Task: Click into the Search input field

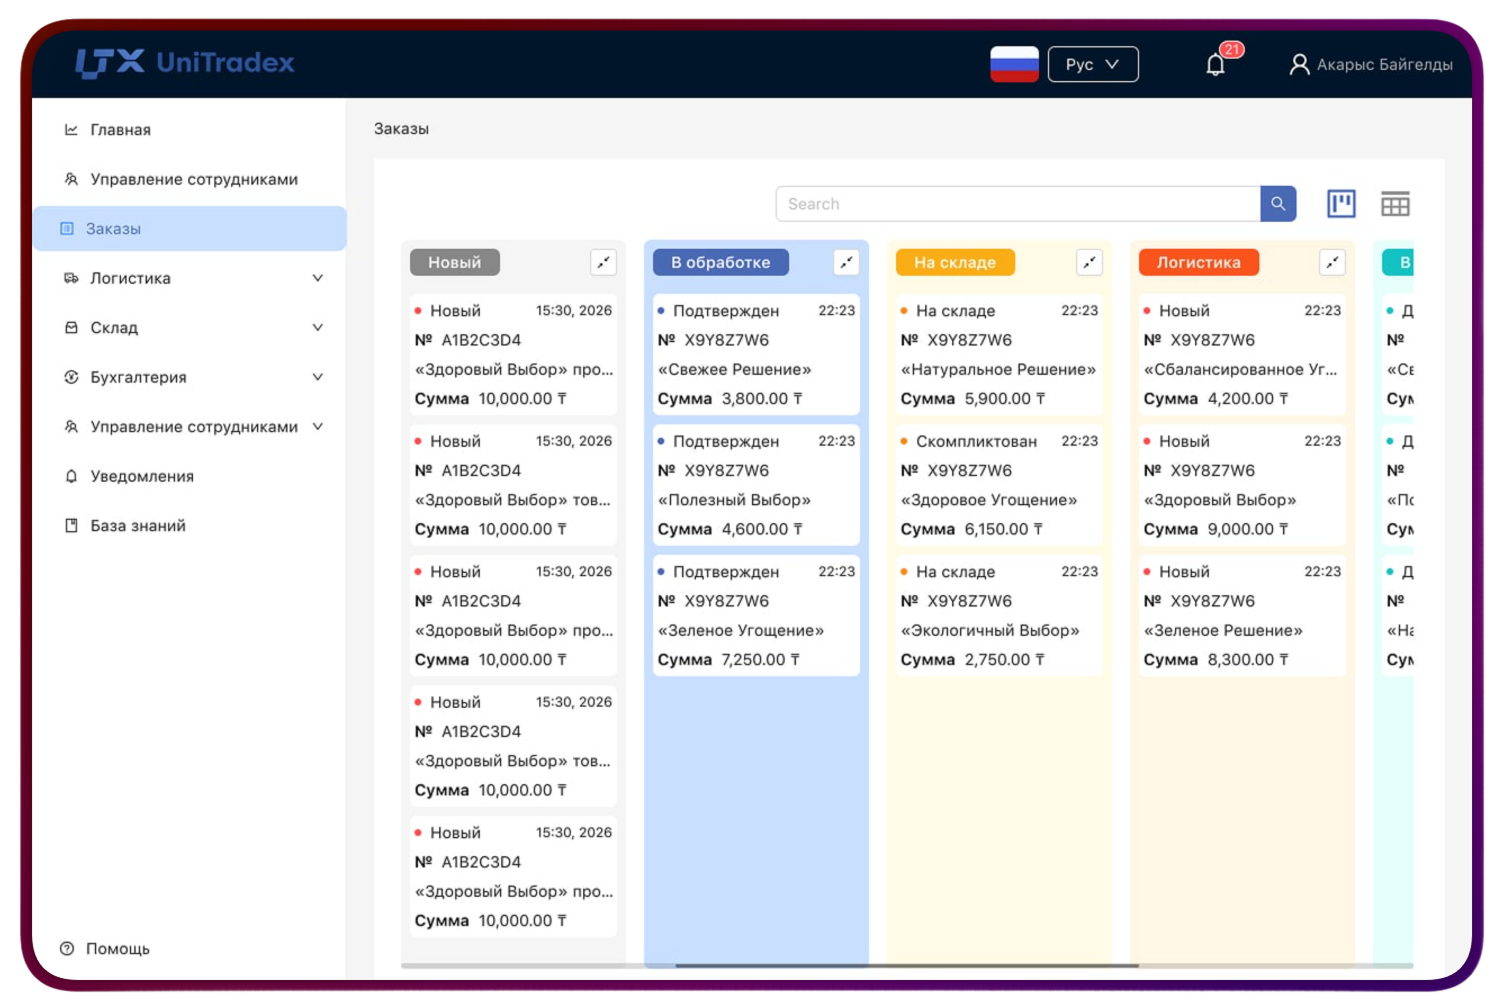Action: tap(1017, 204)
